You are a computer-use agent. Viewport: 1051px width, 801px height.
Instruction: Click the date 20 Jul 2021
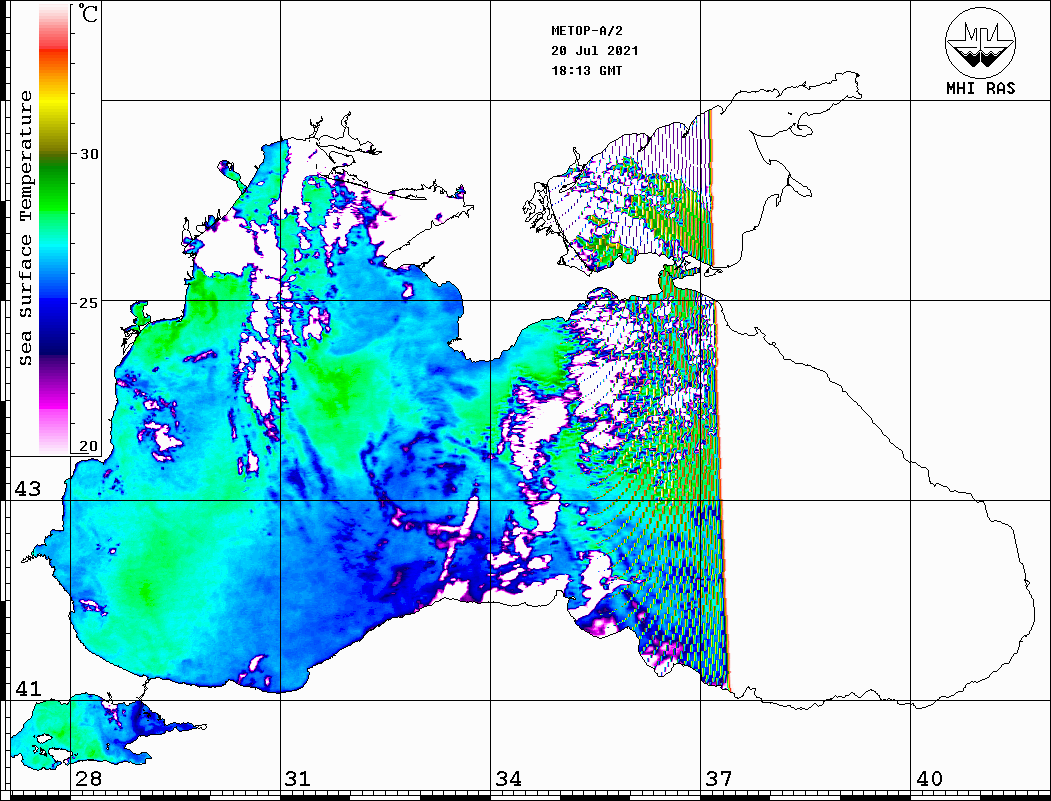click(x=595, y=51)
